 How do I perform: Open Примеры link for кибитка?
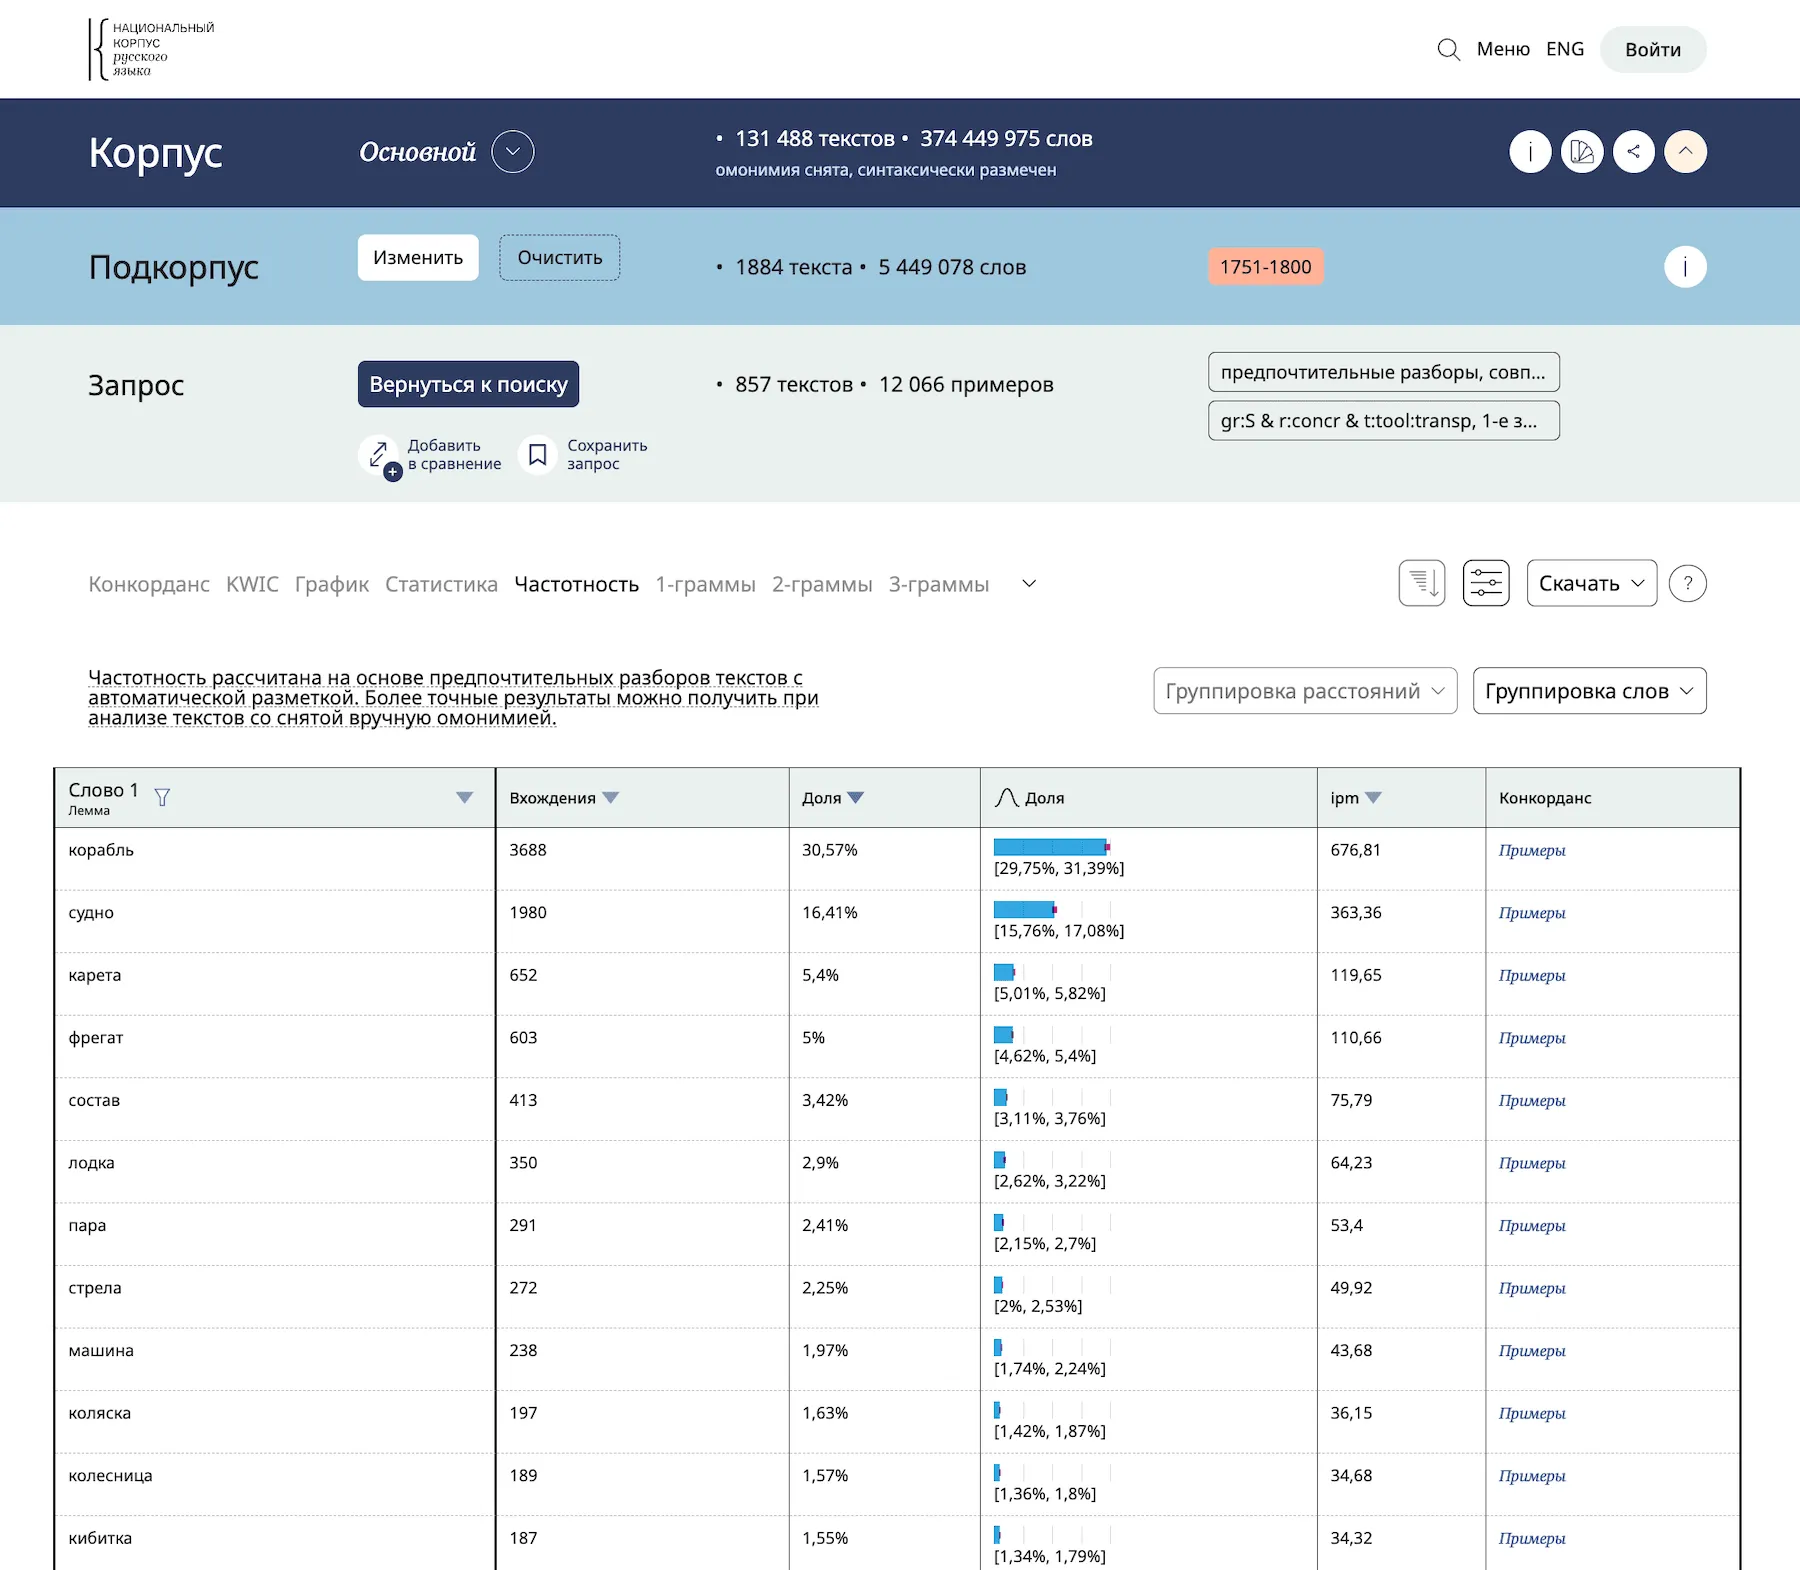click(1532, 1538)
